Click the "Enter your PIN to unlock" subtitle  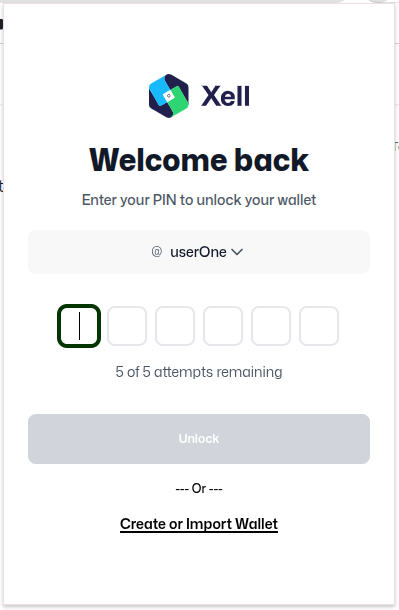[x=199, y=200]
